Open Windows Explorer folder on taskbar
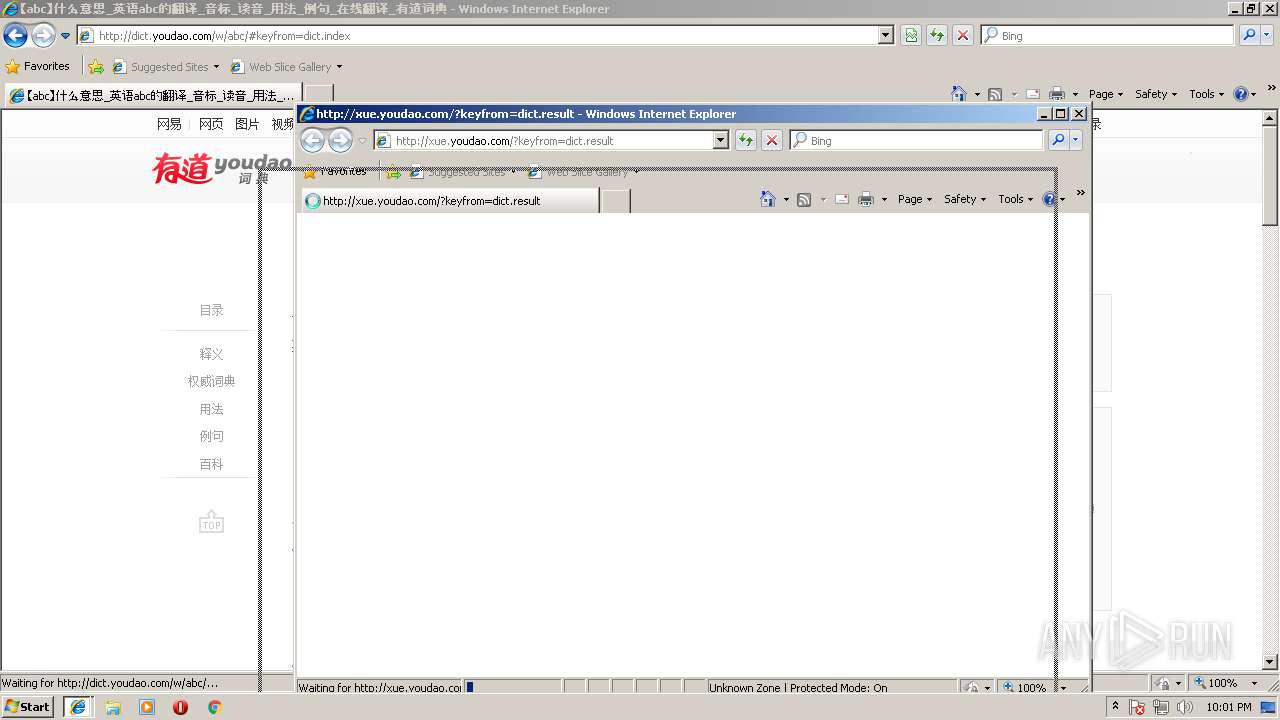The image size is (1280, 720). click(113, 707)
